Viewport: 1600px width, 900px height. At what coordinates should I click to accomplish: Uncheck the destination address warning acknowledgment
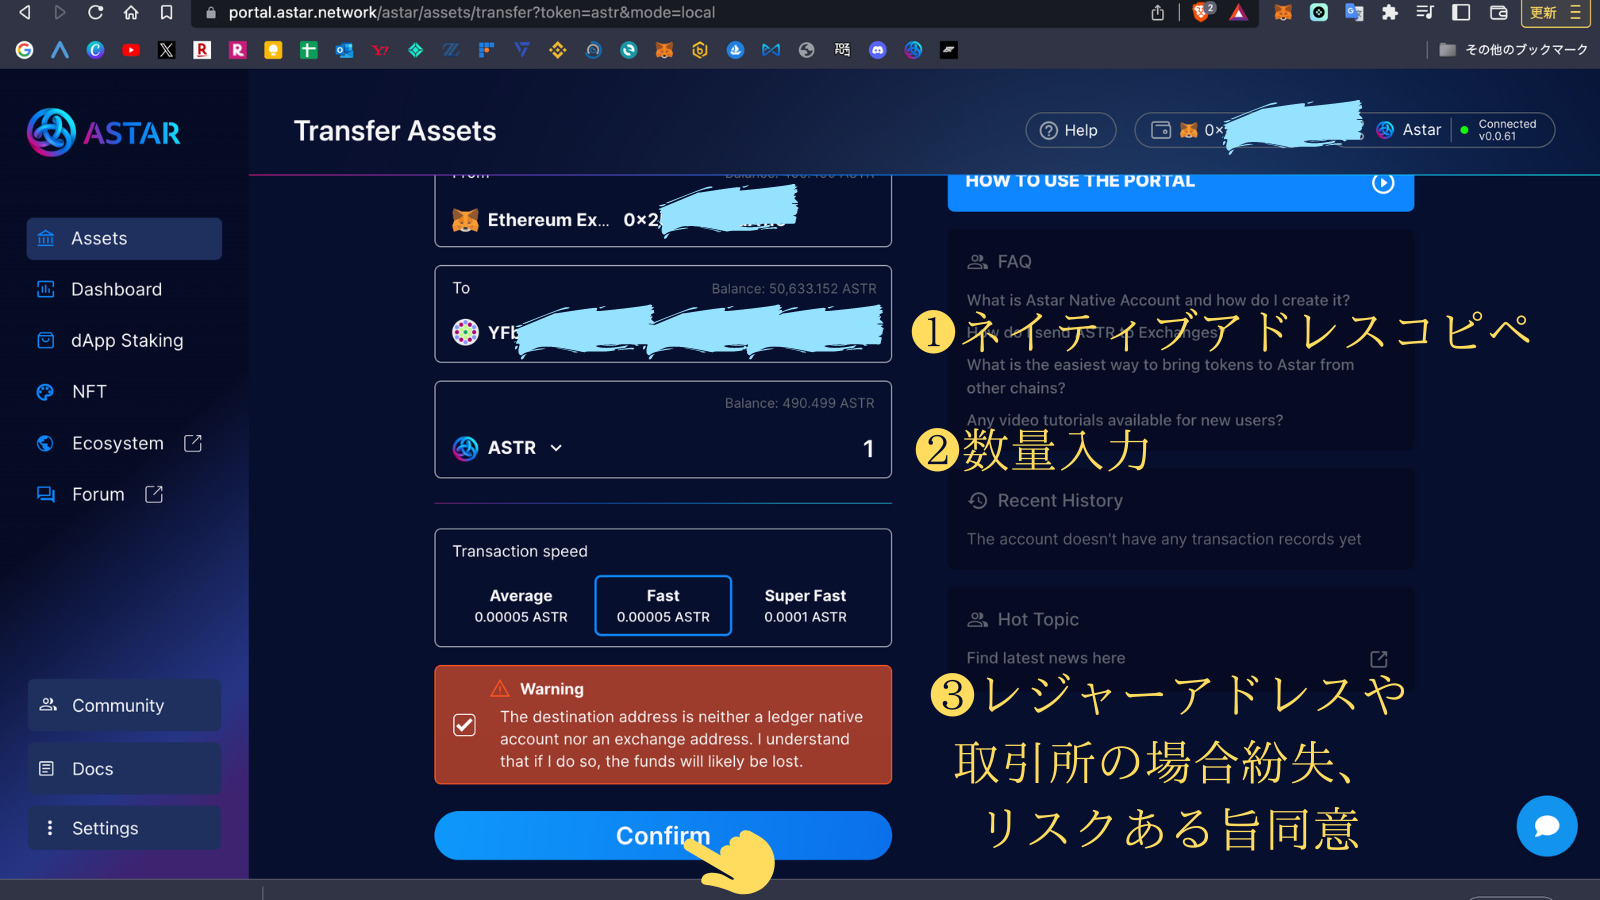tap(464, 725)
